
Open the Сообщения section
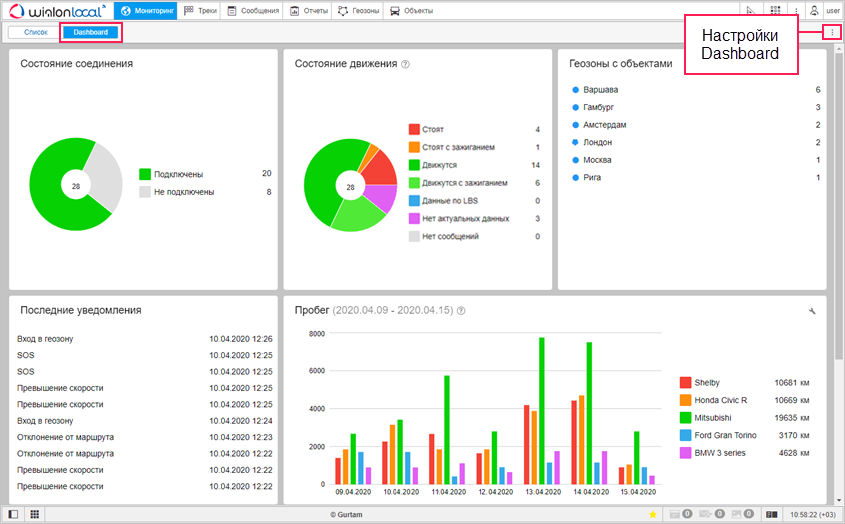pyautogui.click(x=253, y=11)
